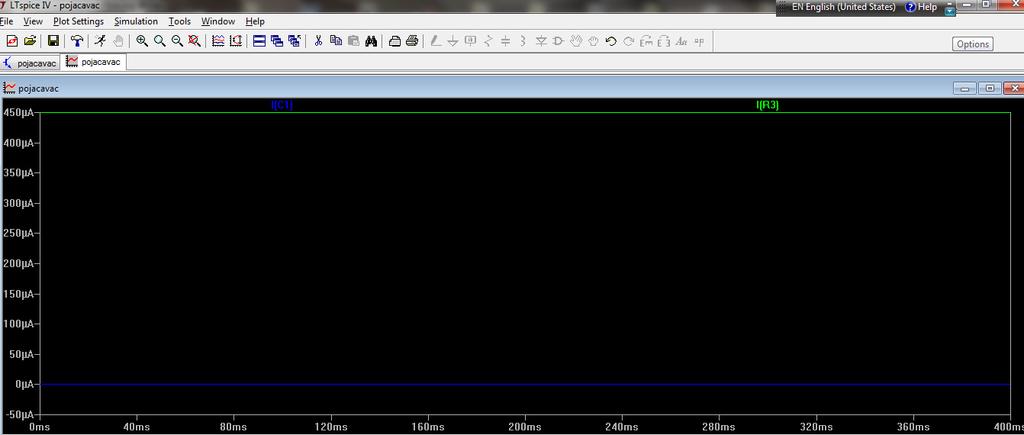Viewport: 1024px width, 435px height.
Task: Switch to the pojacavac schematic tab
Action: tap(30, 63)
